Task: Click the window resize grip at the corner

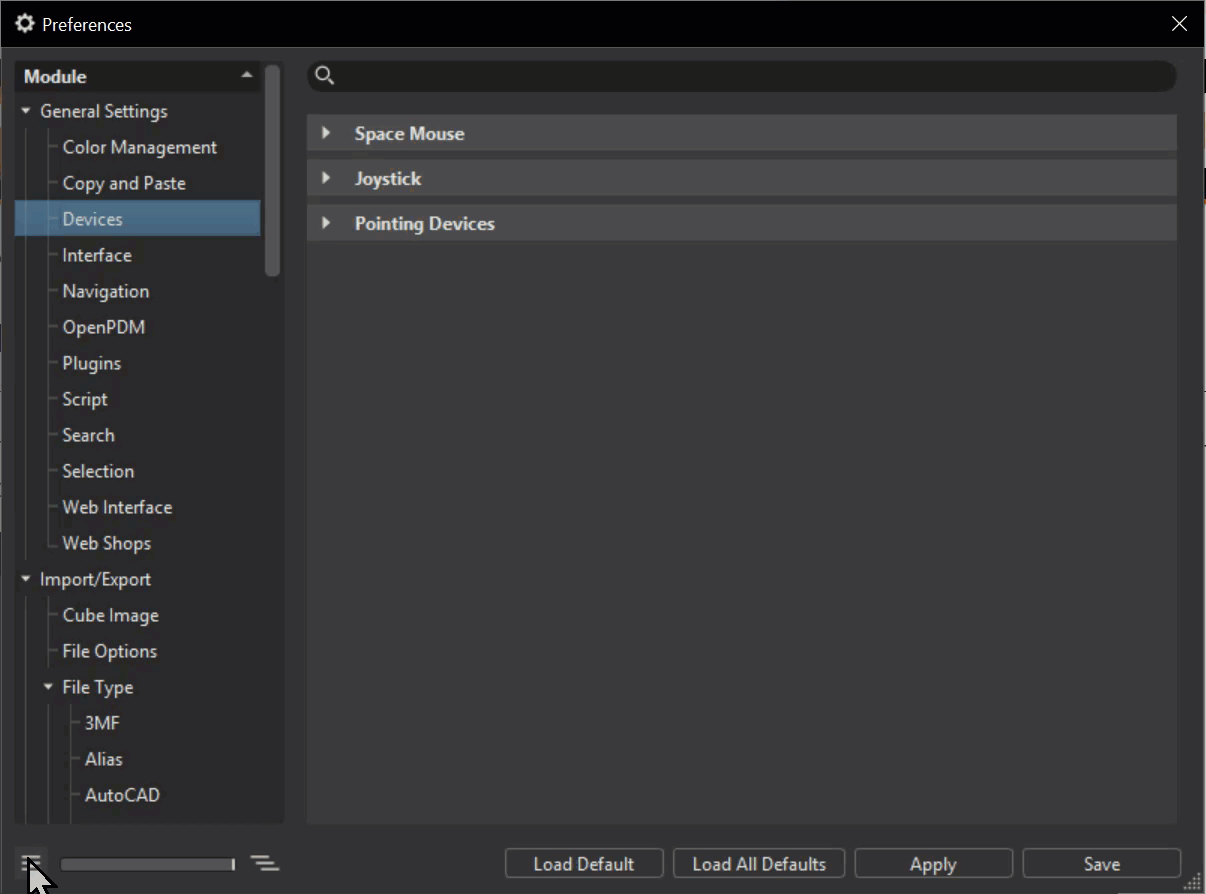Action: pos(1193,880)
